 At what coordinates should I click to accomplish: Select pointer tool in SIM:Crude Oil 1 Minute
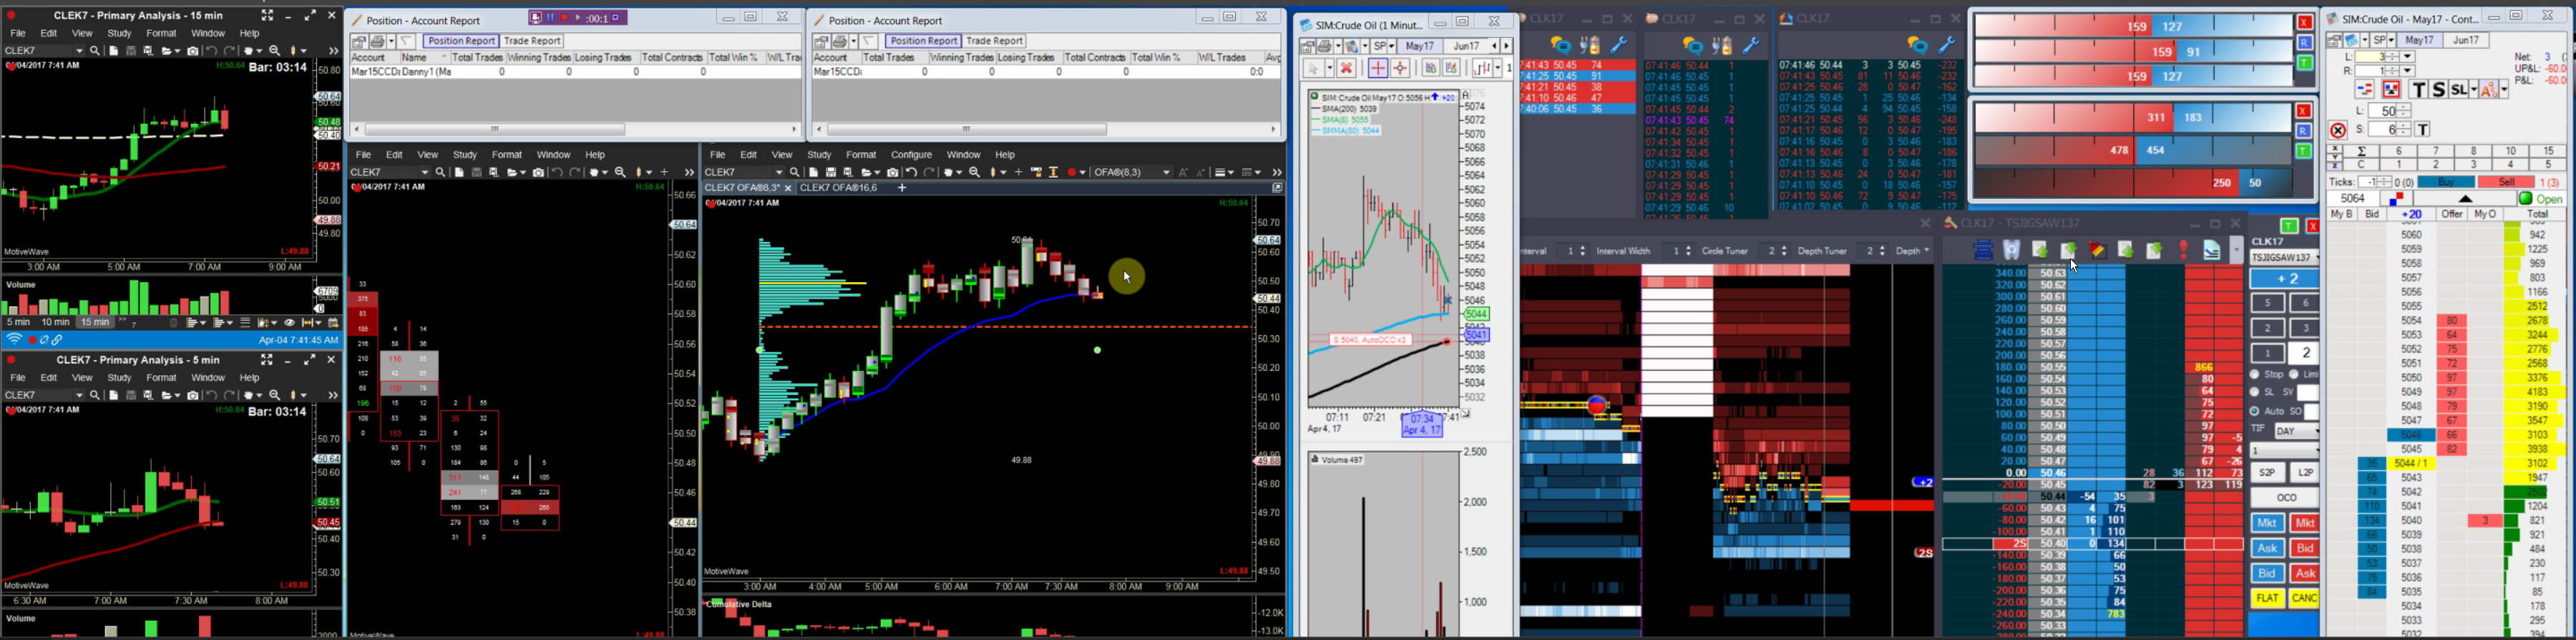pos(1314,68)
